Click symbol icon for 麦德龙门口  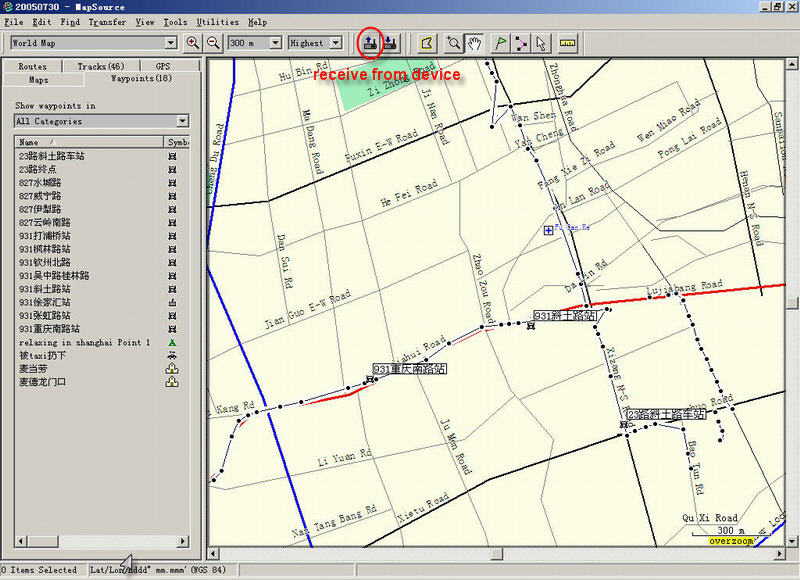[x=172, y=382]
